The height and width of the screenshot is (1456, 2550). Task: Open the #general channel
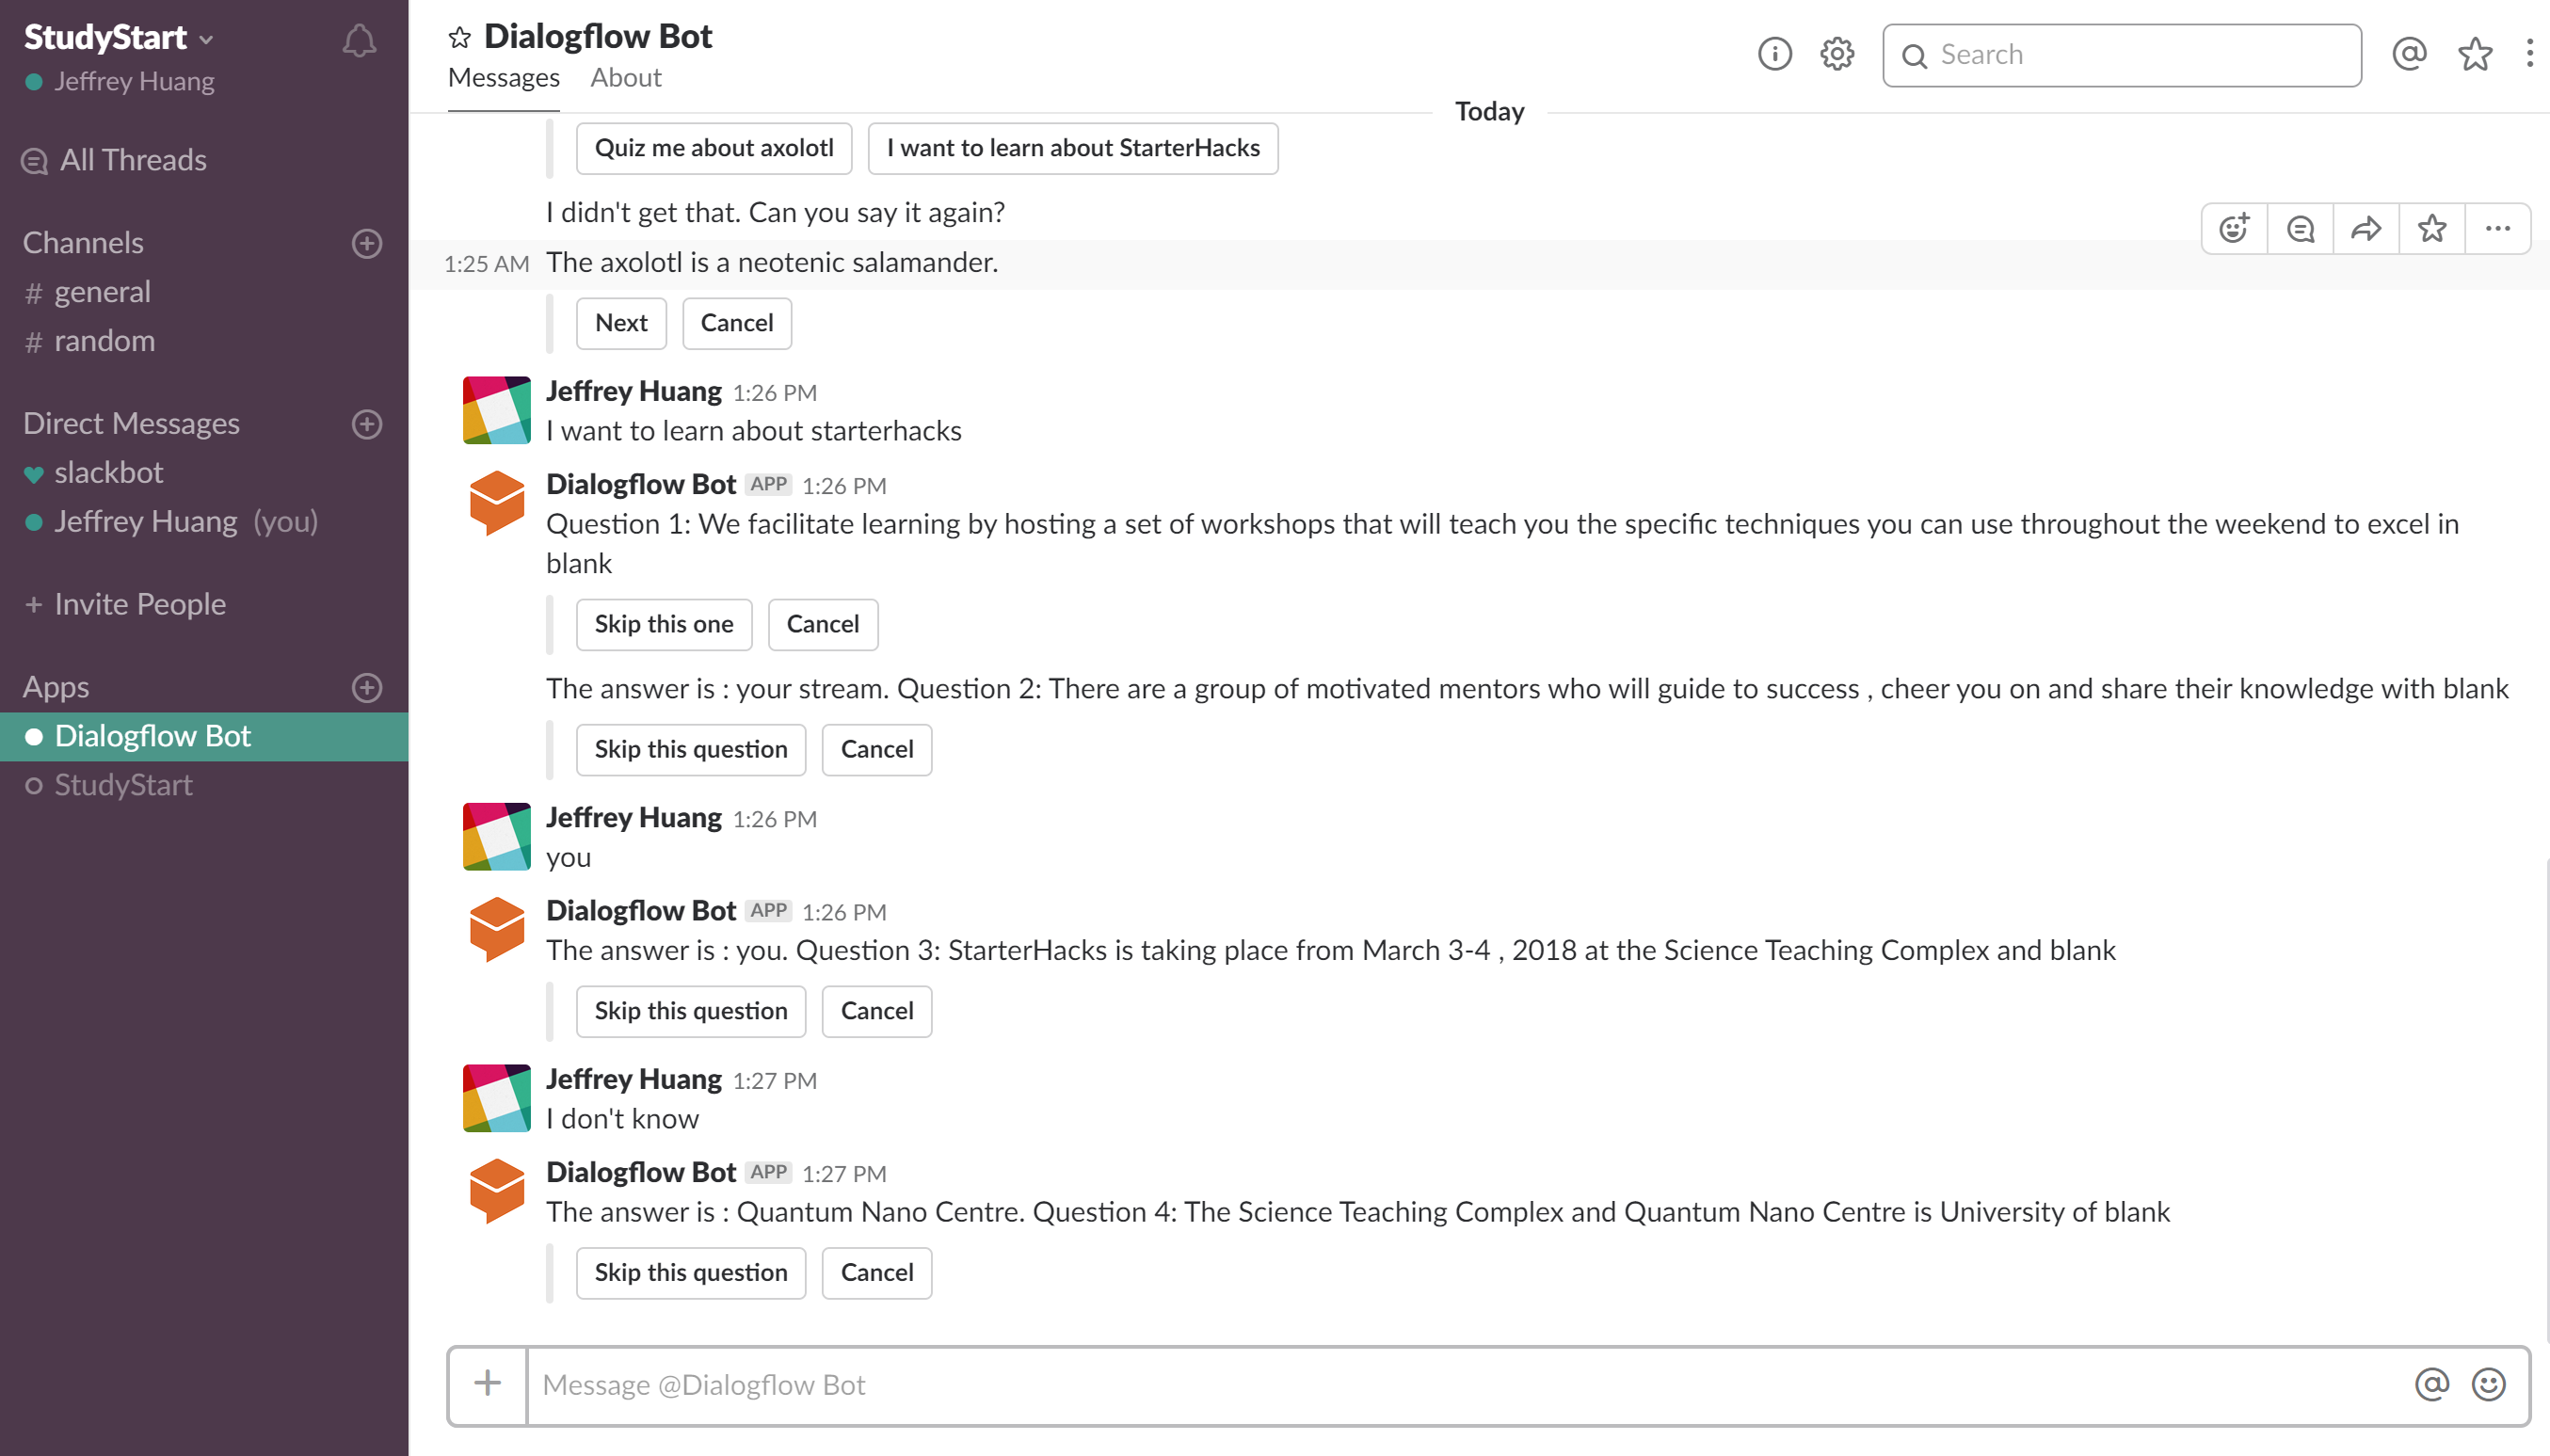(102, 292)
